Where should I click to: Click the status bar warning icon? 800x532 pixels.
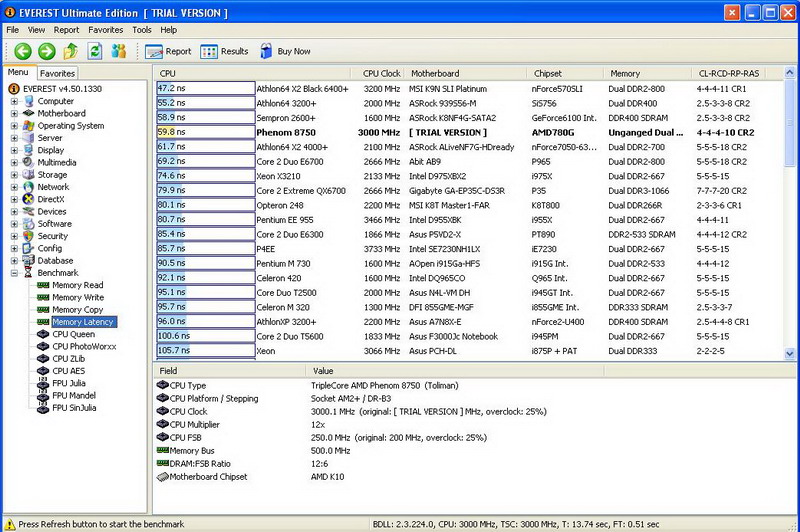click(x=9, y=524)
